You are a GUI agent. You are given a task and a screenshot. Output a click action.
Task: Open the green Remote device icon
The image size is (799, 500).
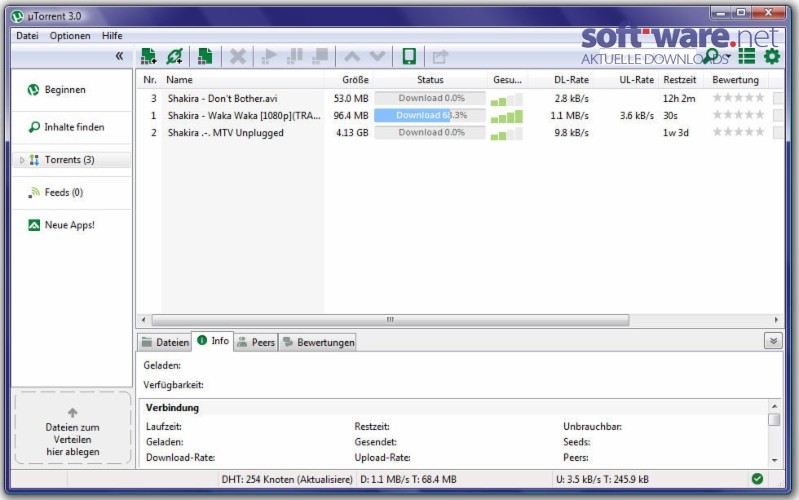pos(409,56)
